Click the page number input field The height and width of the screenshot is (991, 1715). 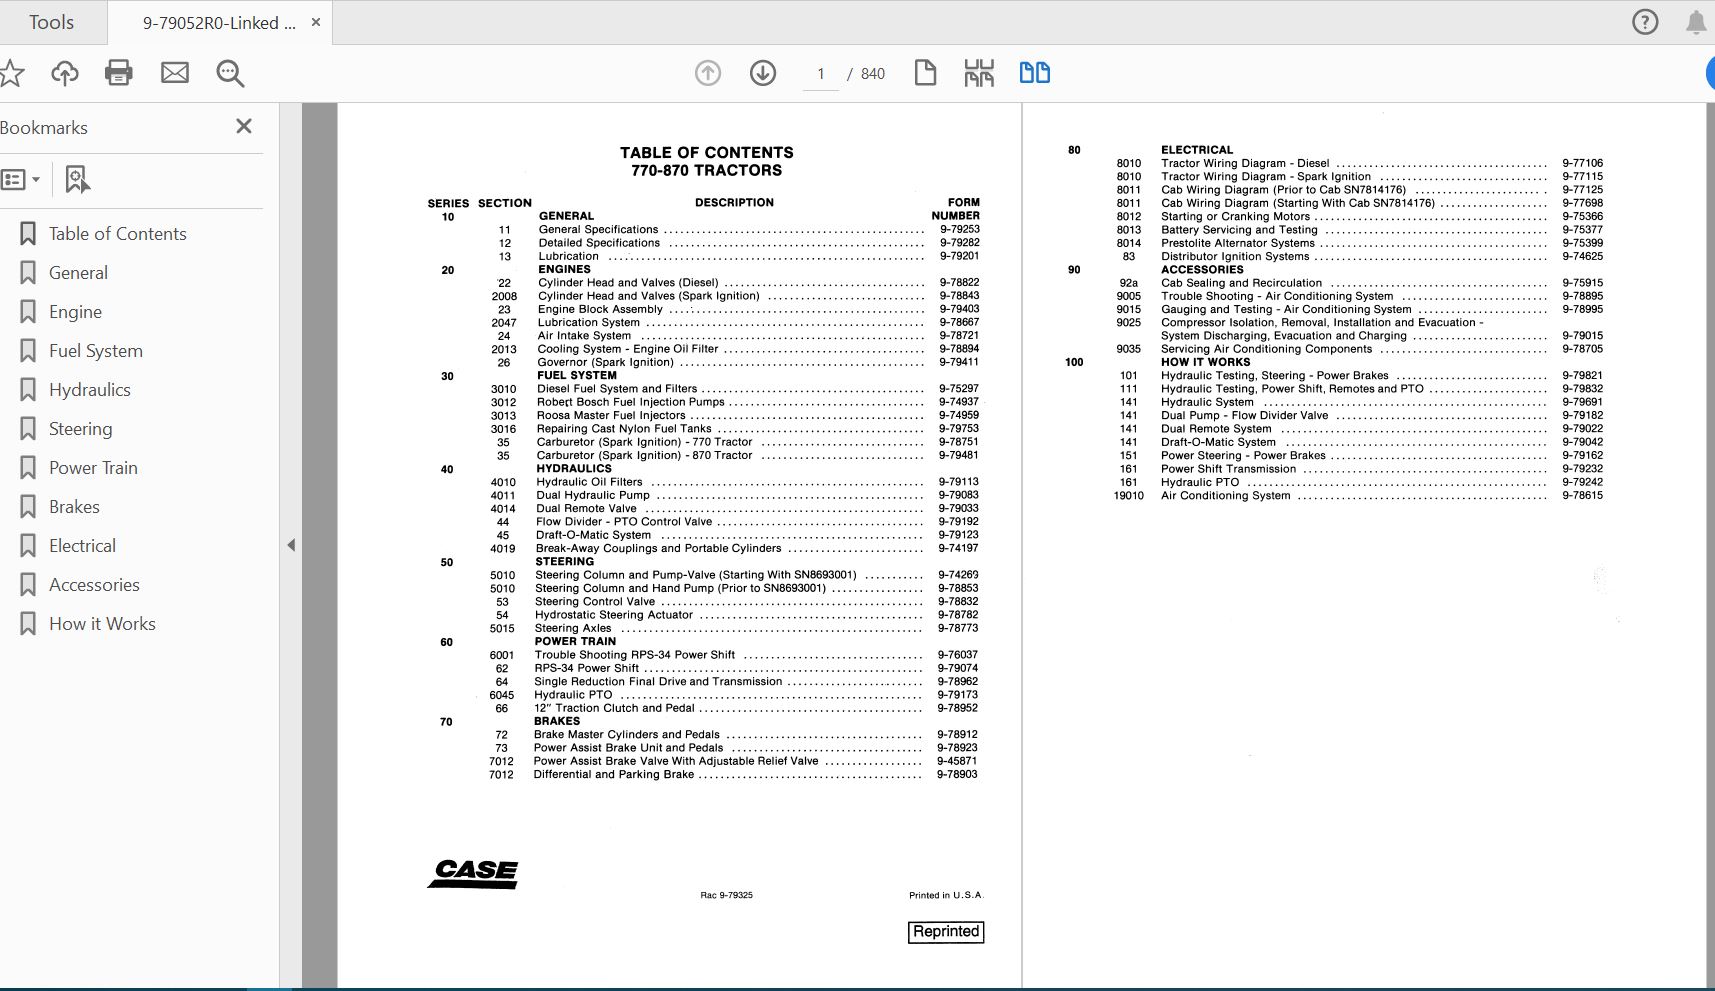click(820, 73)
